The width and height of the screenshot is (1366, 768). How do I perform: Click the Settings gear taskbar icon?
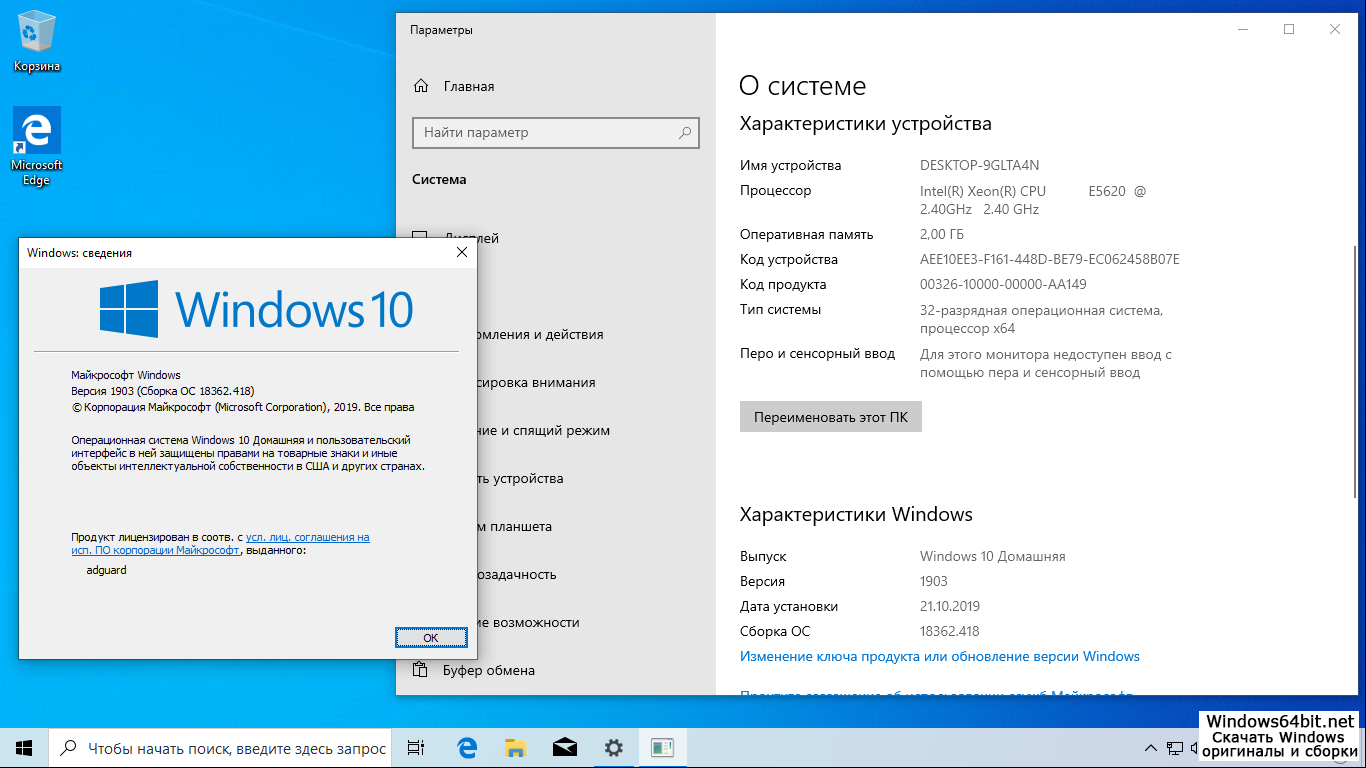(x=613, y=747)
